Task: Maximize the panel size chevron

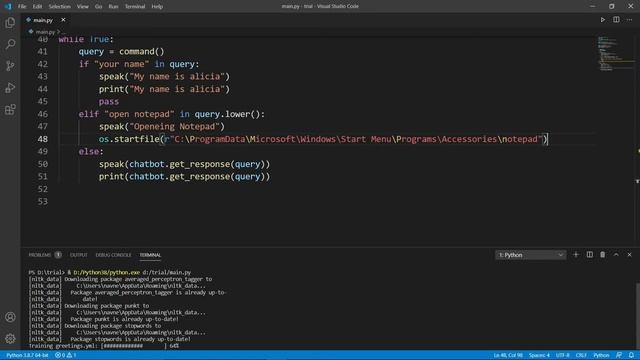Action: (x=616, y=255)
